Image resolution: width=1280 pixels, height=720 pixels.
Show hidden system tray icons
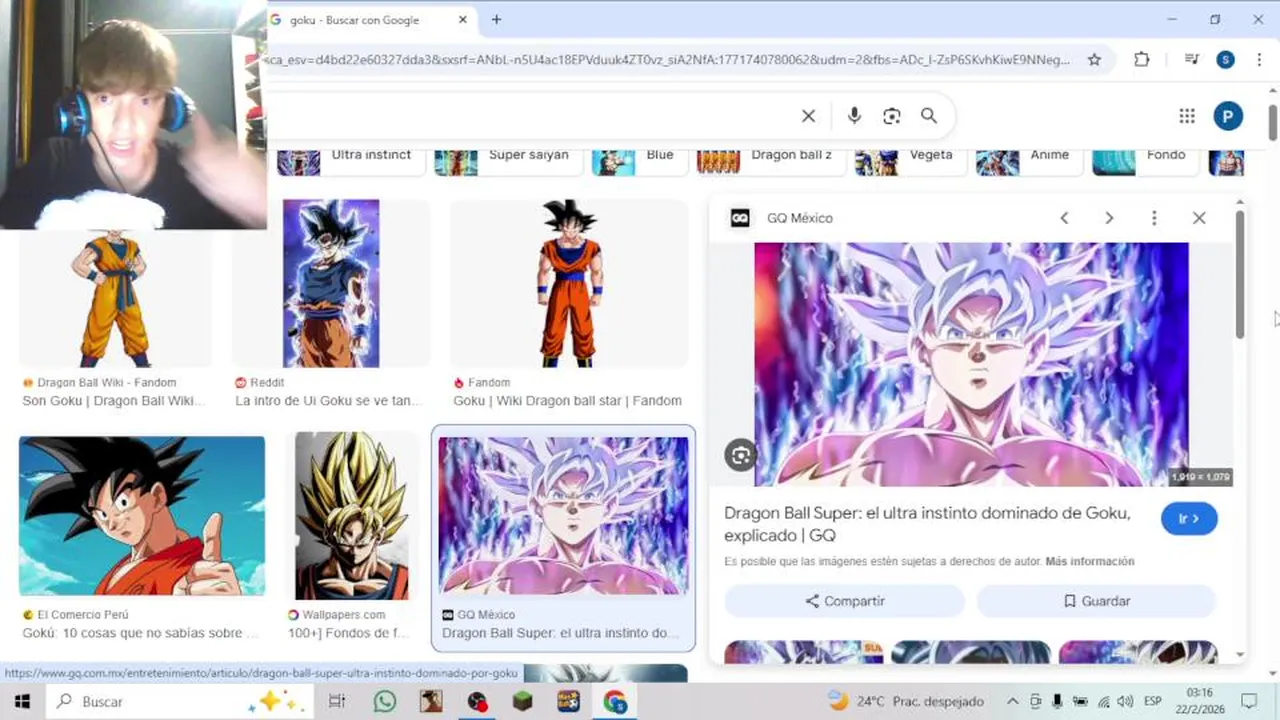(x=1012, y=702)
